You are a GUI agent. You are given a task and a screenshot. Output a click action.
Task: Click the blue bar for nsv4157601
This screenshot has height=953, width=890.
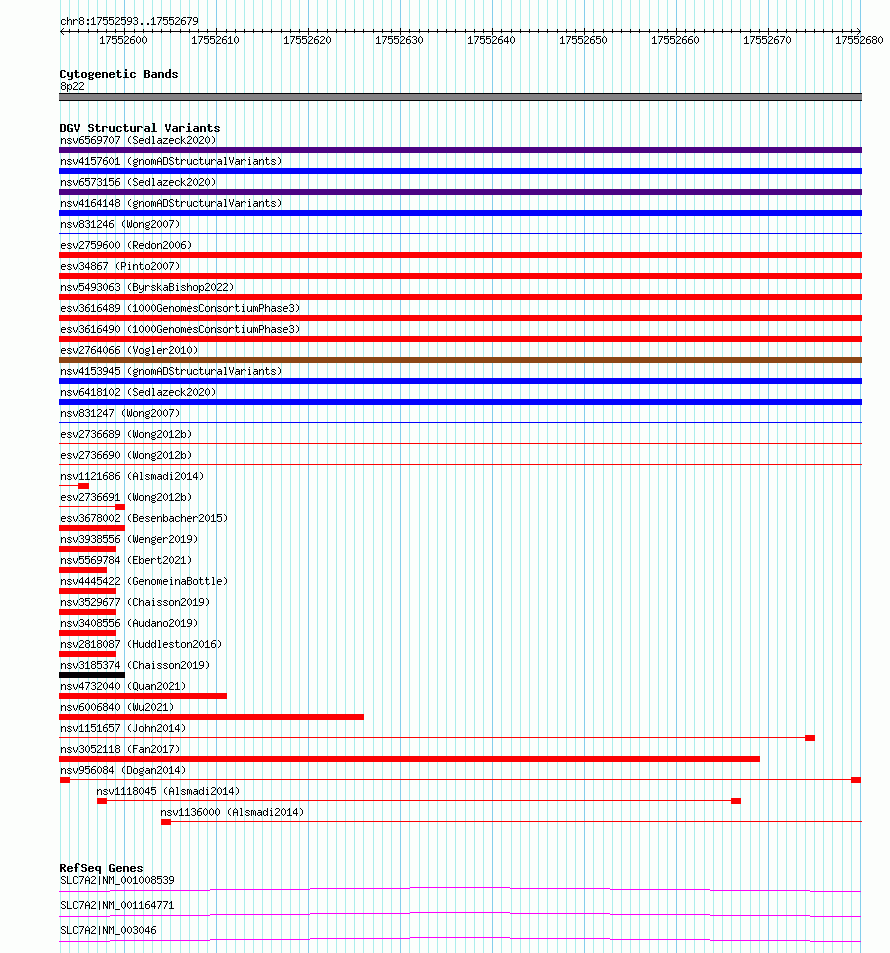460,171
